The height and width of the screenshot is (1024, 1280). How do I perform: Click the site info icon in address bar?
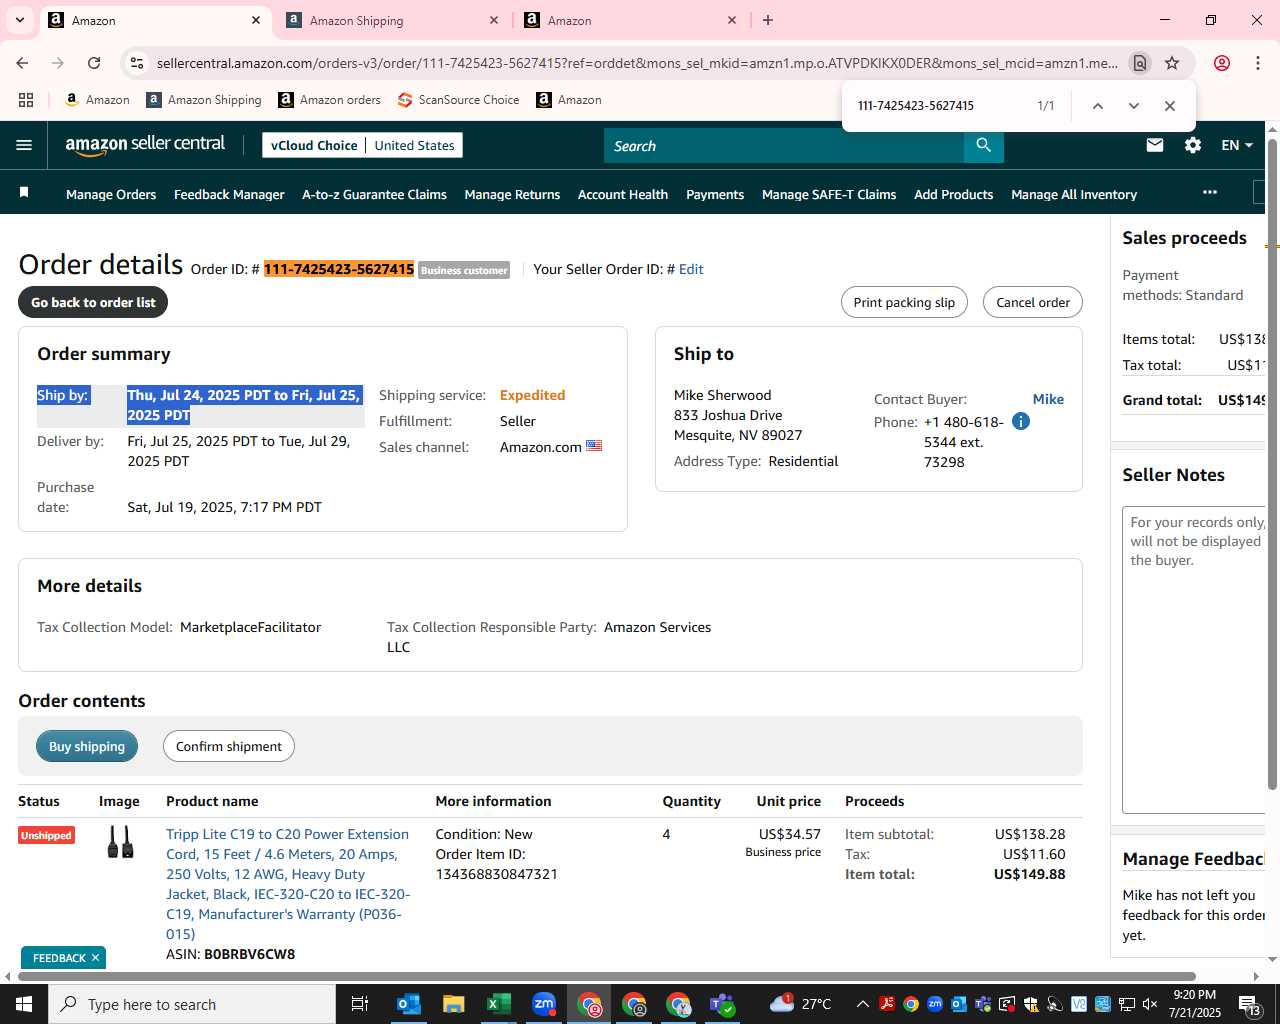137,63
